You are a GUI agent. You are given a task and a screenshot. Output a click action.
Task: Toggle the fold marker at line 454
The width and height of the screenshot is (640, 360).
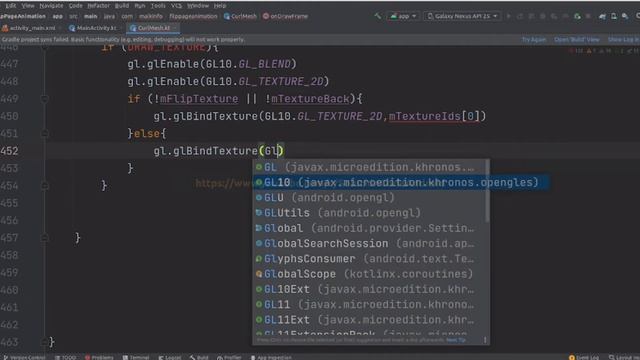point(44,186)
